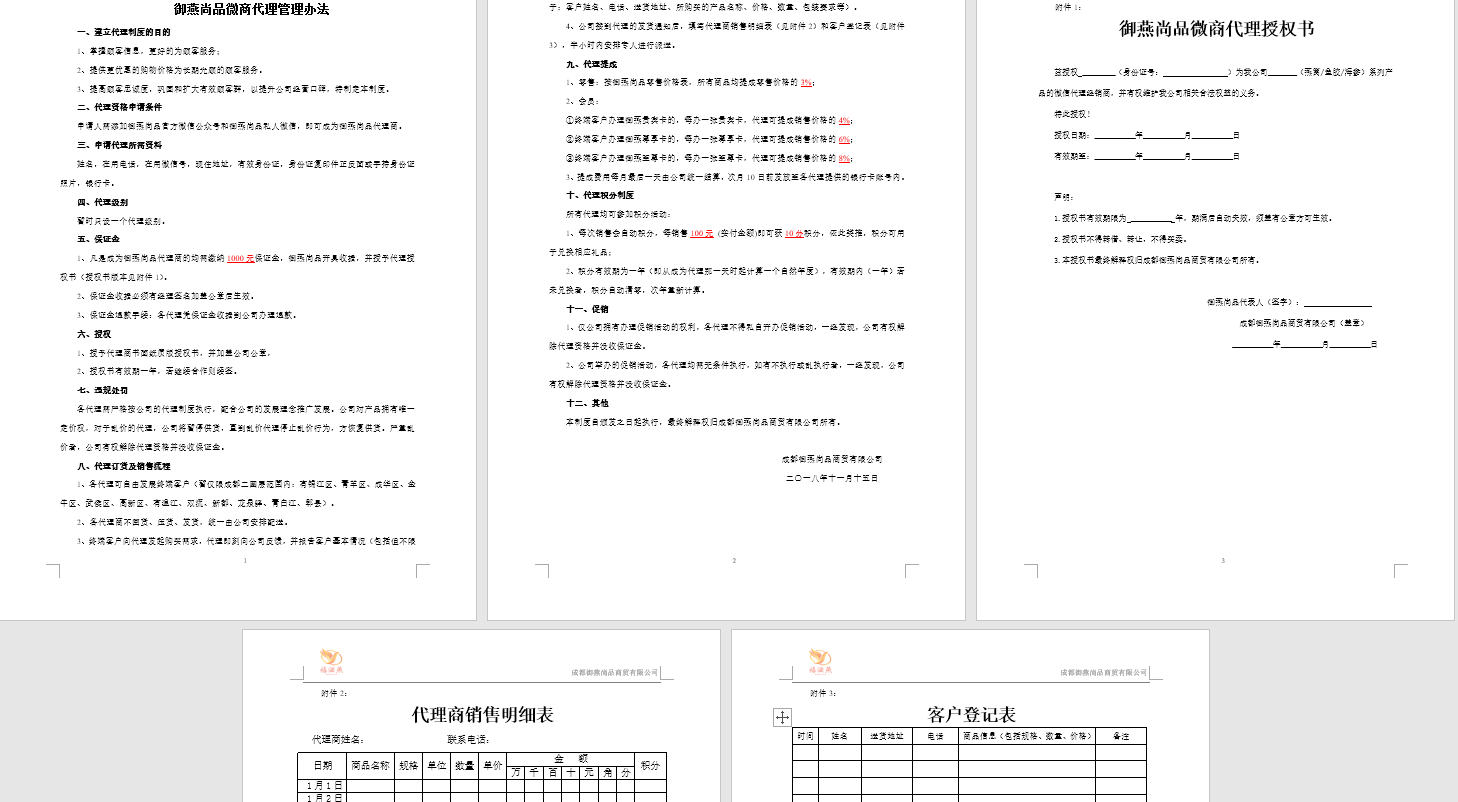Click the red 8% commission percentage
This screenshot has width=1458, height=802.
844,158
